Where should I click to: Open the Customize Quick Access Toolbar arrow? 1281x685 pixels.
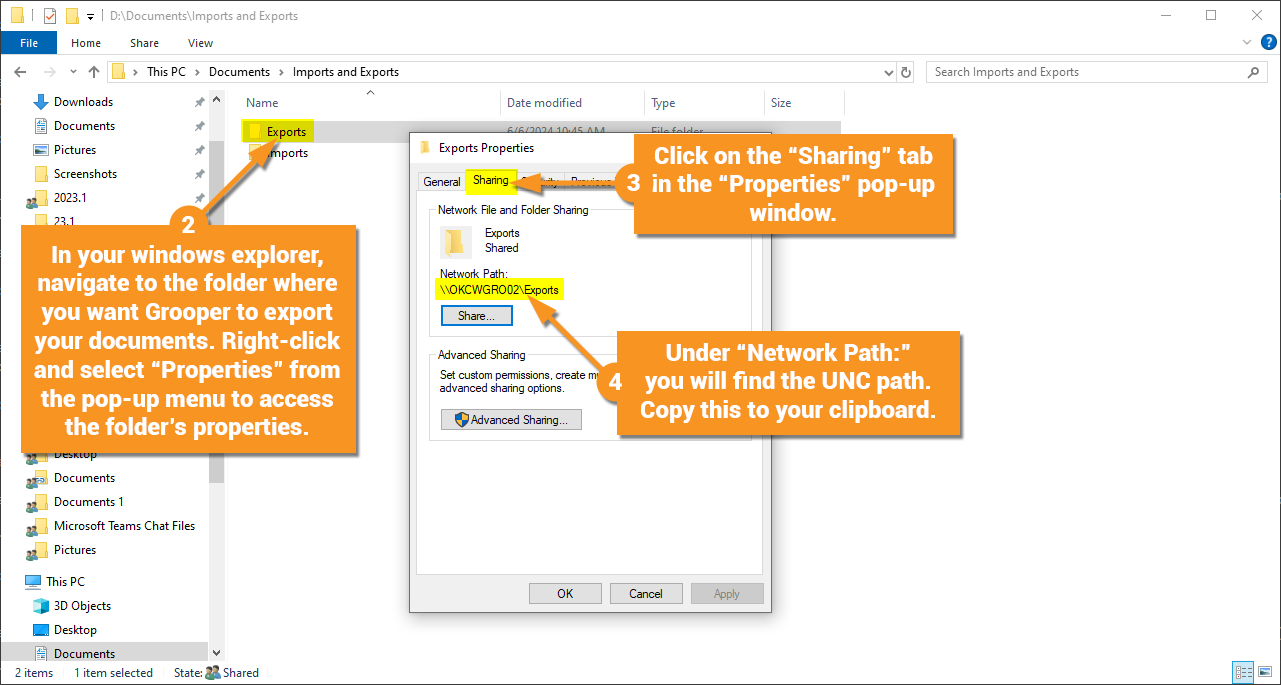pos(90,17)
